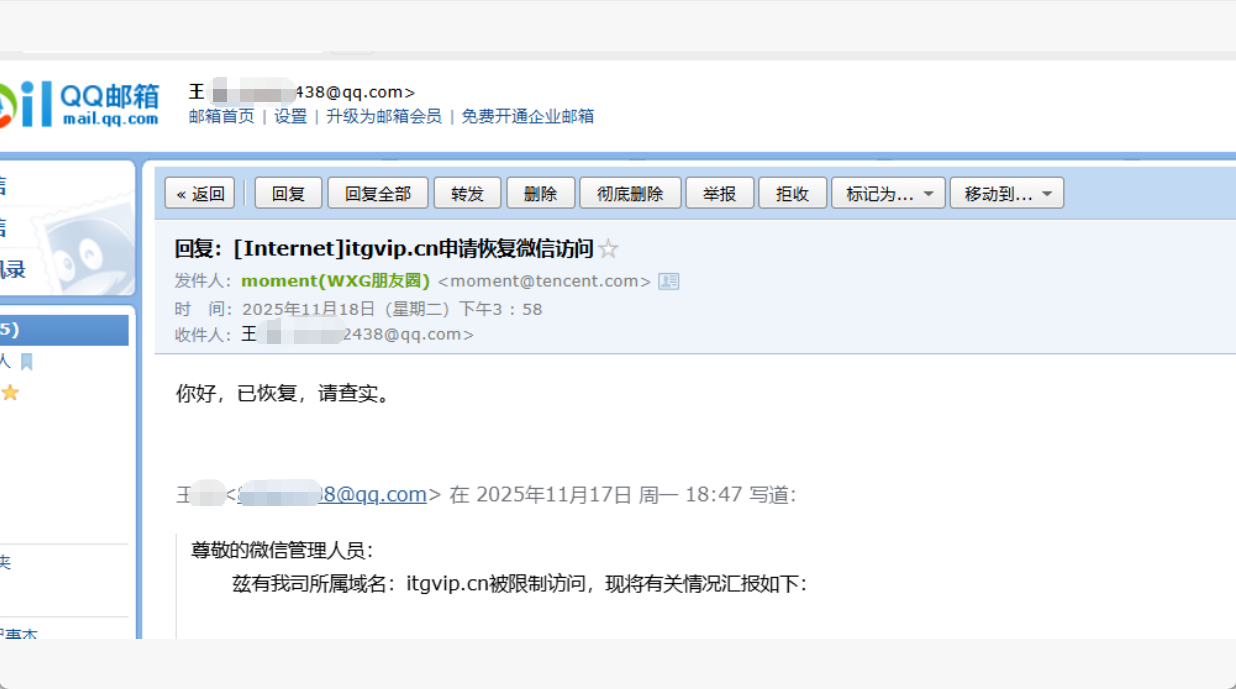This screenshot has width=1236, height=689.
Task: Open the 移动到 dropdown
Action: click(x=1007, y=194)
